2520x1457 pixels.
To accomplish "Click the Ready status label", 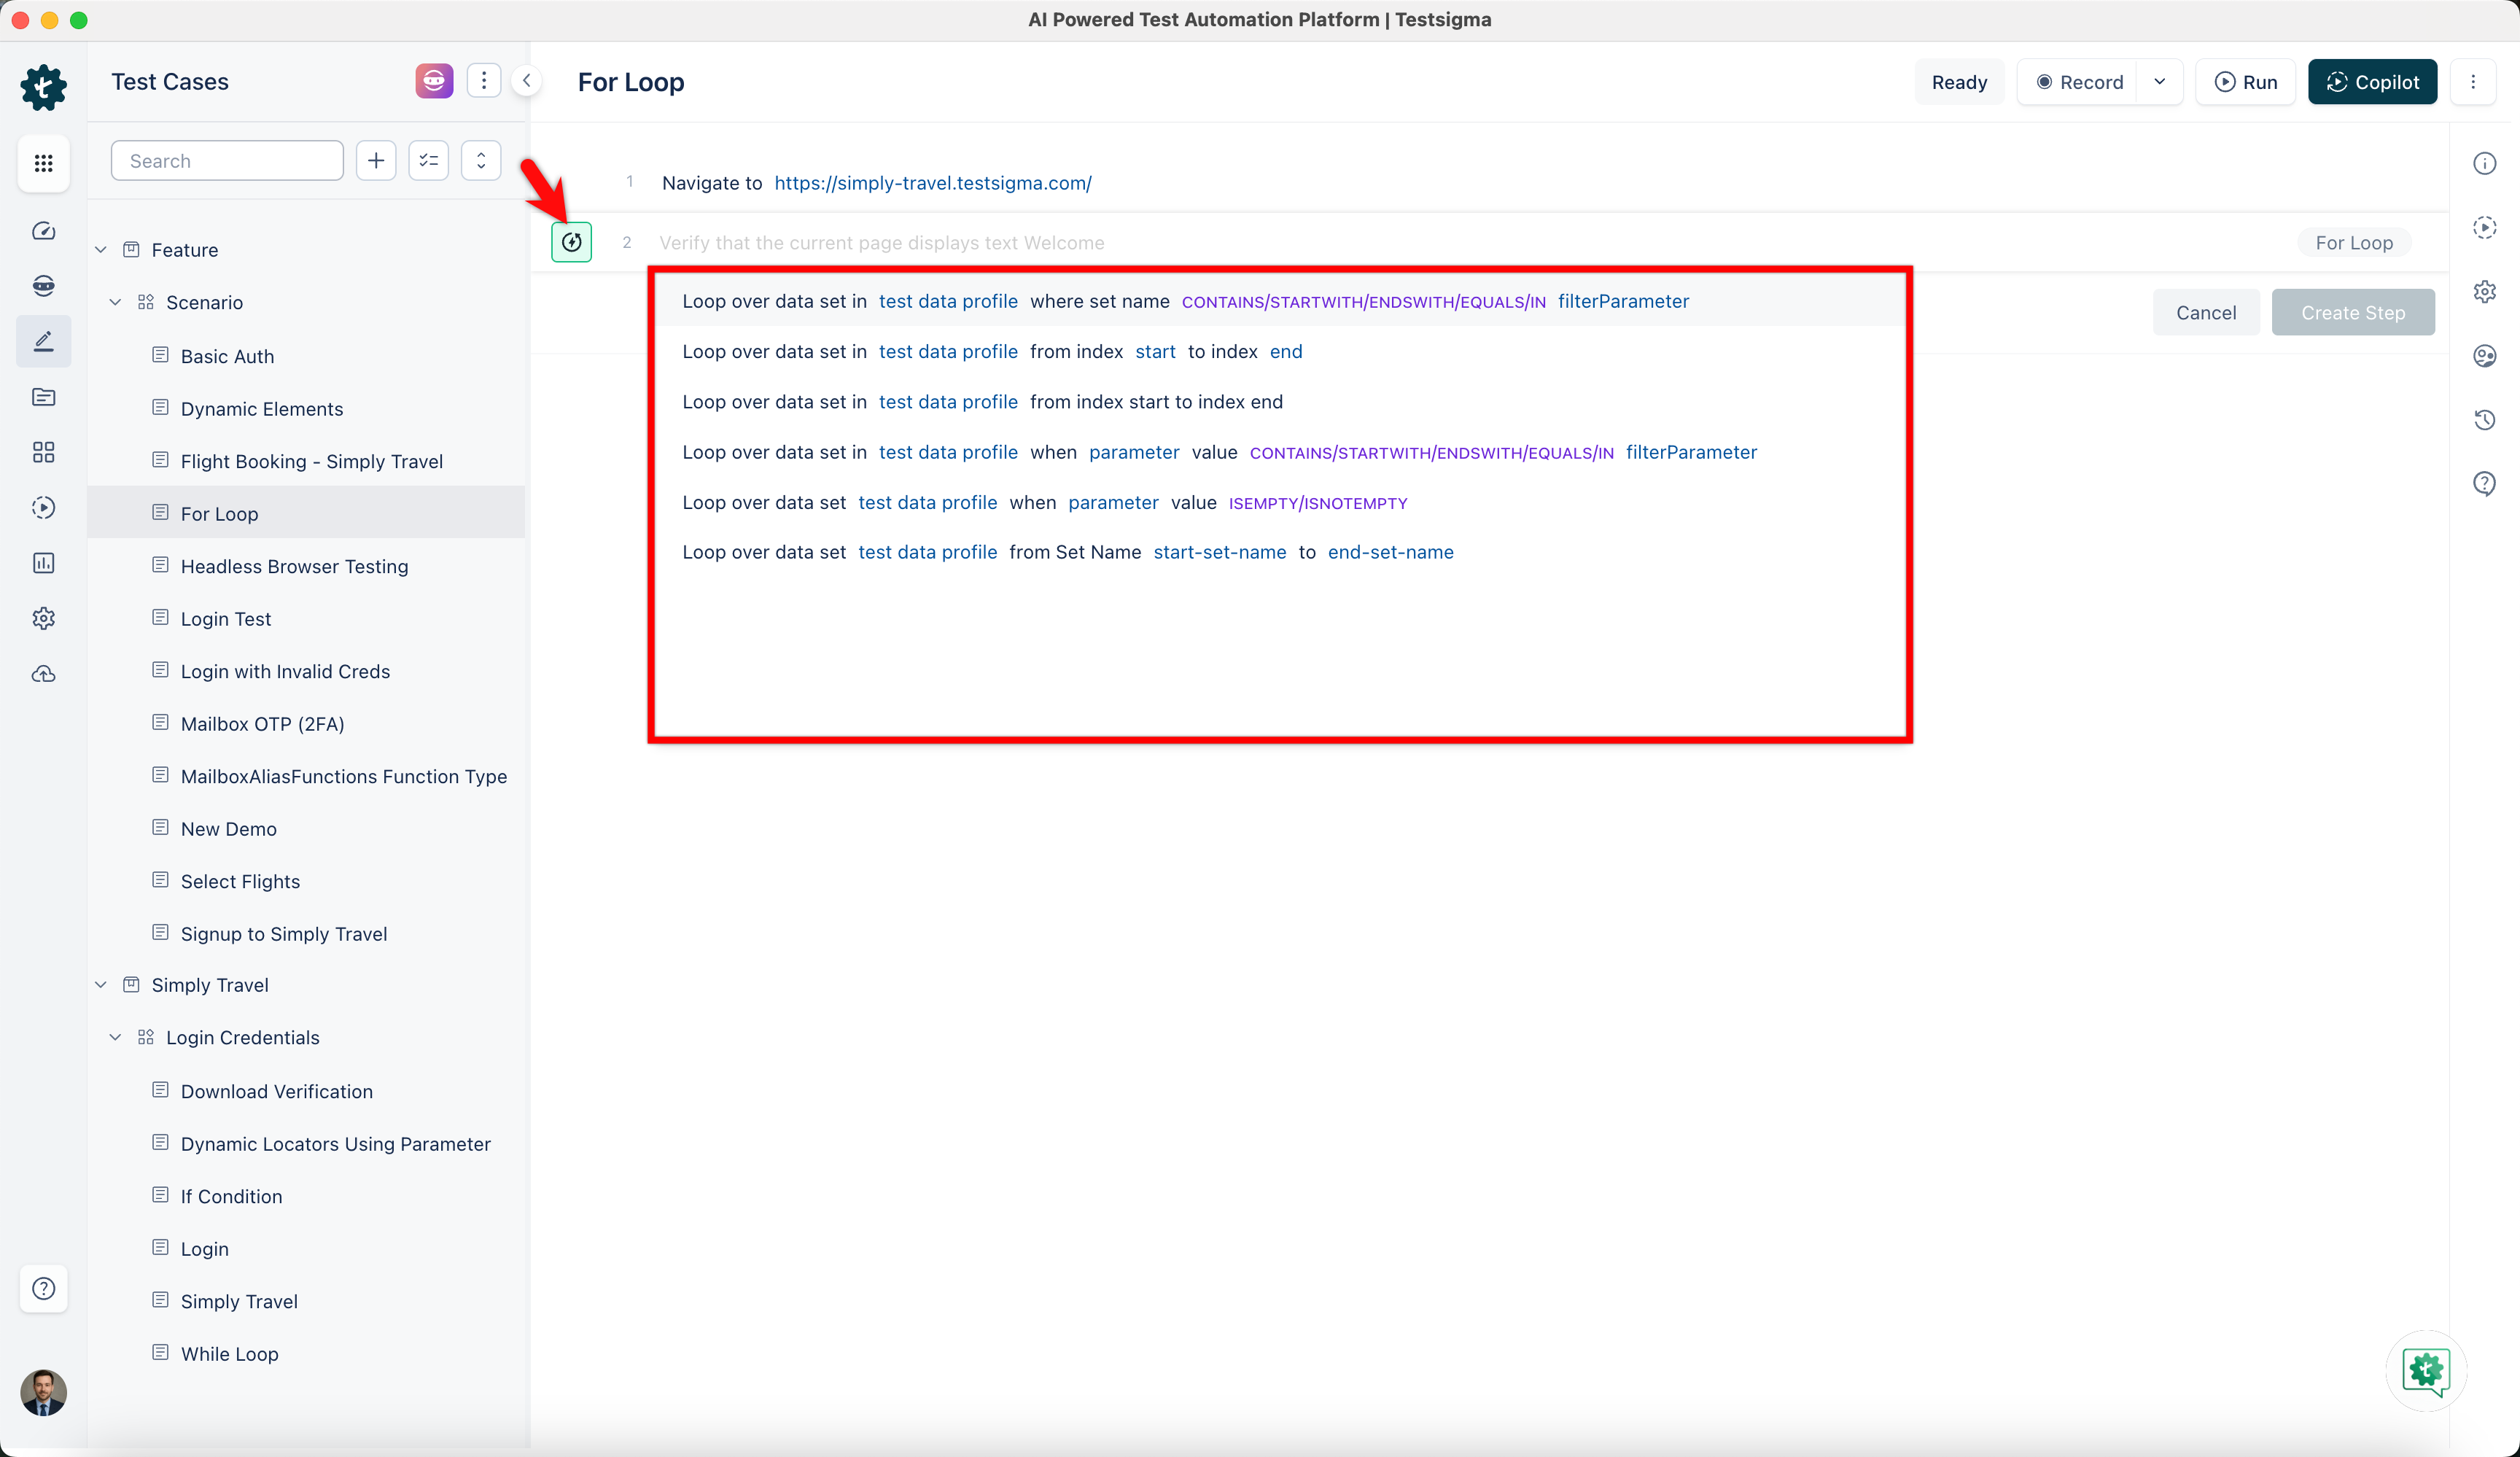I will point(1959,82).
